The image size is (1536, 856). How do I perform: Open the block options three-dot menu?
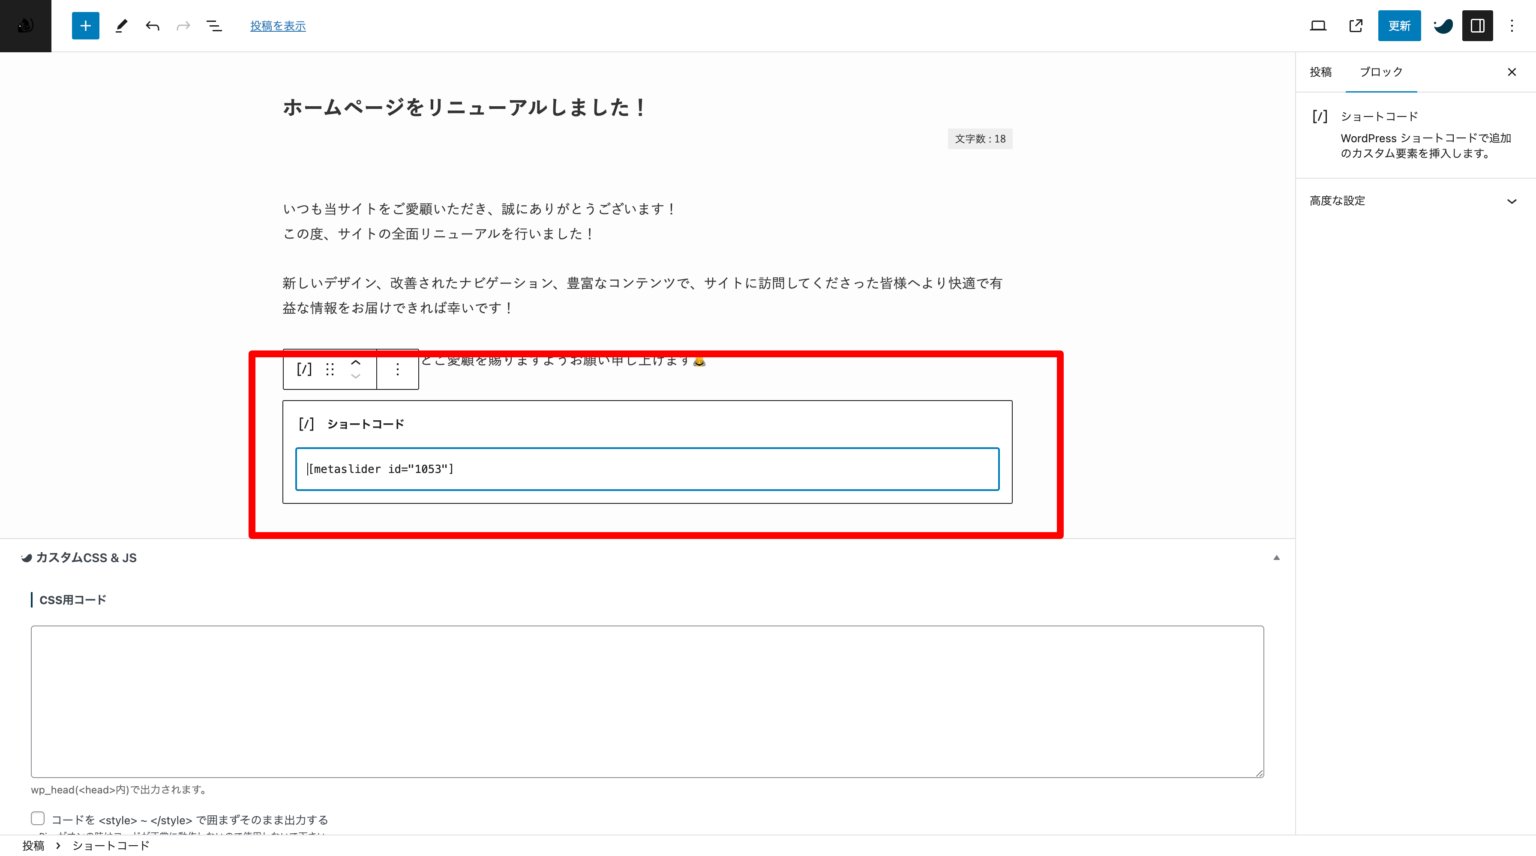pos(397,369)
